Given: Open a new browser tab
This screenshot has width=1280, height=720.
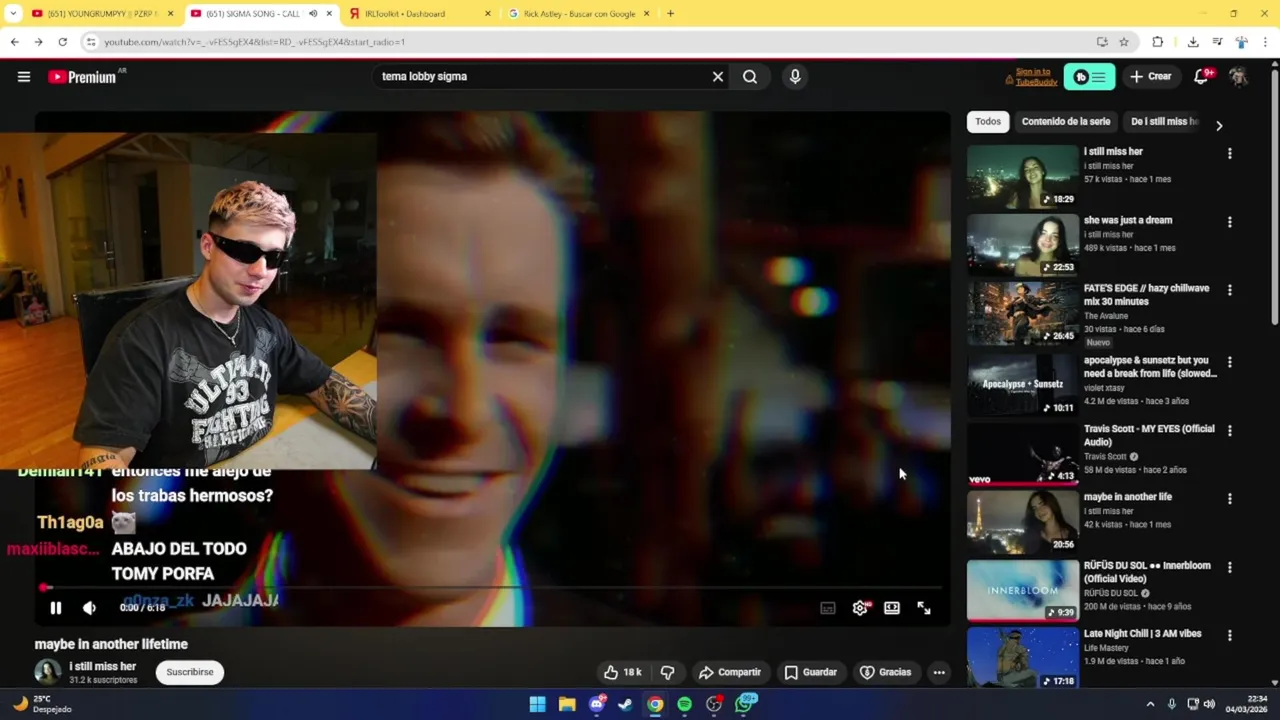Looking at the screenshot, I should click(x=670, y=14).
